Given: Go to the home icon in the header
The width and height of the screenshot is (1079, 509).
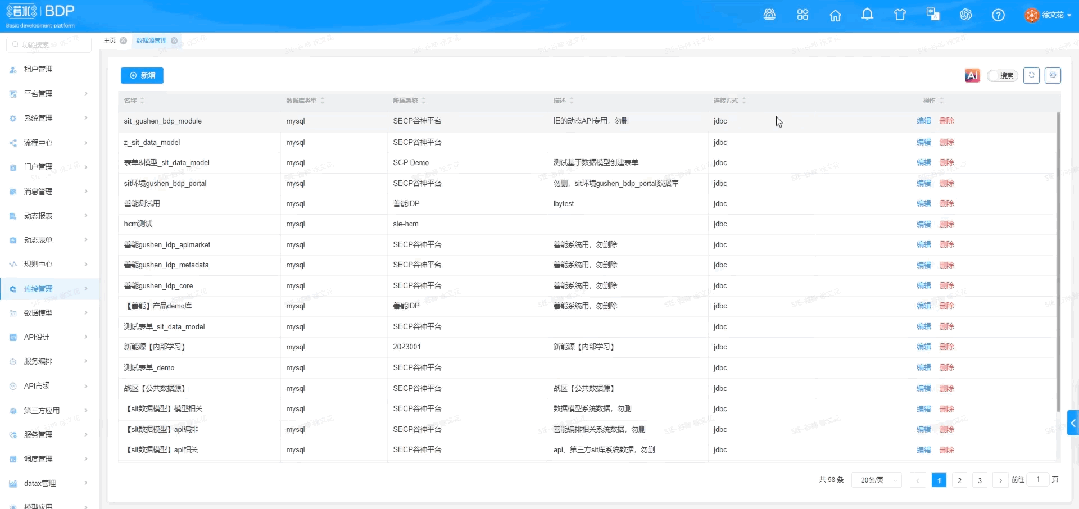Looking at the screenshot, I should click(835, 15).
